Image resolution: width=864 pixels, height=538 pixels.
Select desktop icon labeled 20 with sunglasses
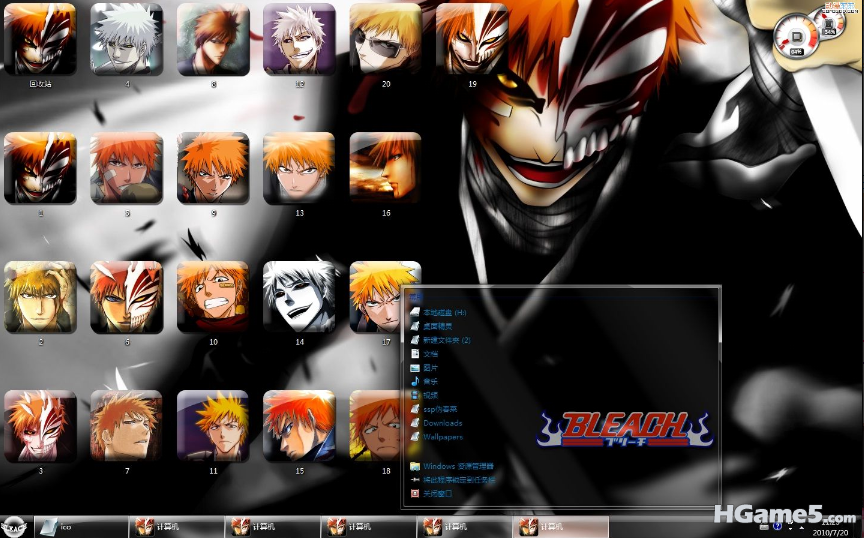[386, 39]
